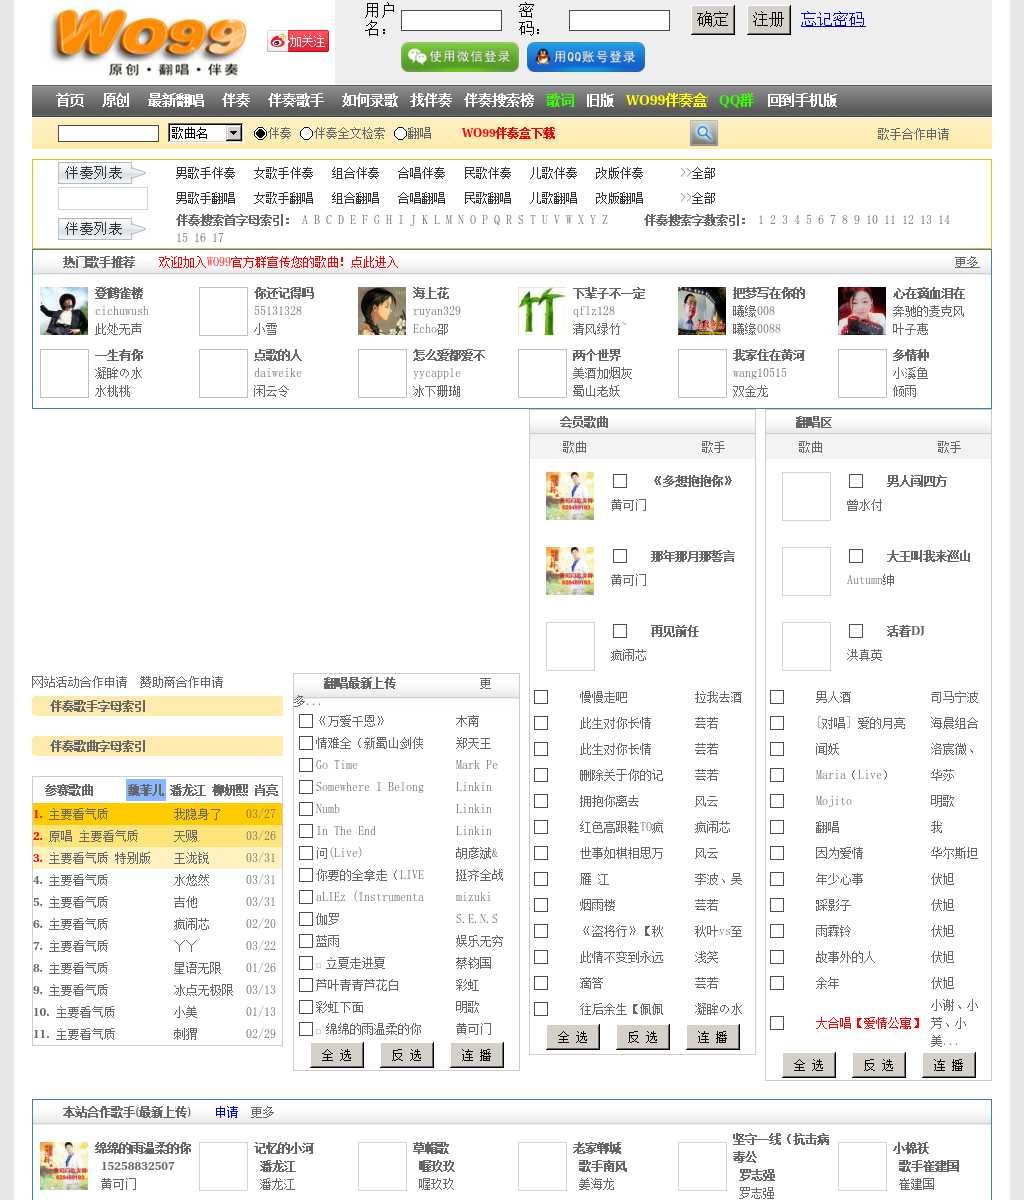Click first 伴奏列表 arrow button

101,173
